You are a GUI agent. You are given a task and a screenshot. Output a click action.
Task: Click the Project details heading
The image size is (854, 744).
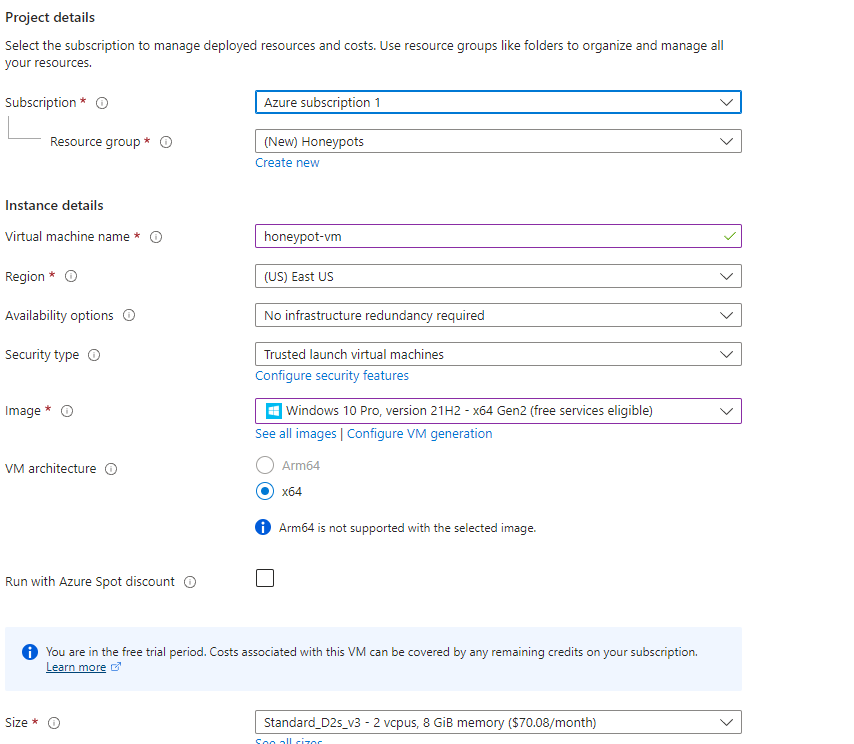pos(50,18)
